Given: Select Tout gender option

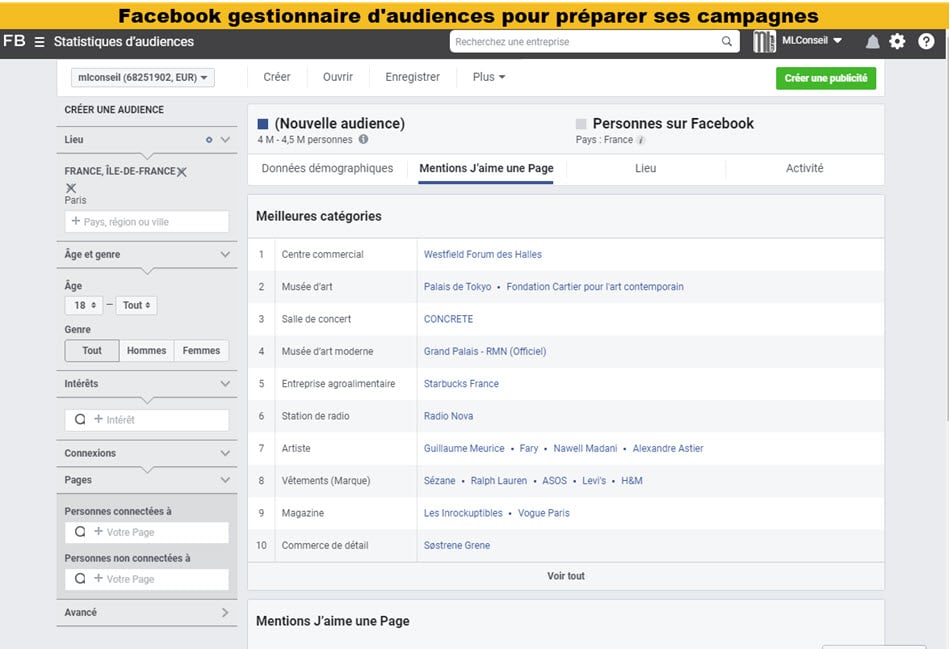Looking at the screenshot, I should (92, 350).
